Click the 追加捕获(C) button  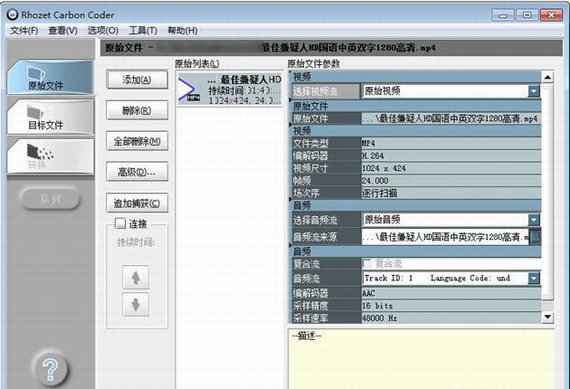tap(137, 203)
